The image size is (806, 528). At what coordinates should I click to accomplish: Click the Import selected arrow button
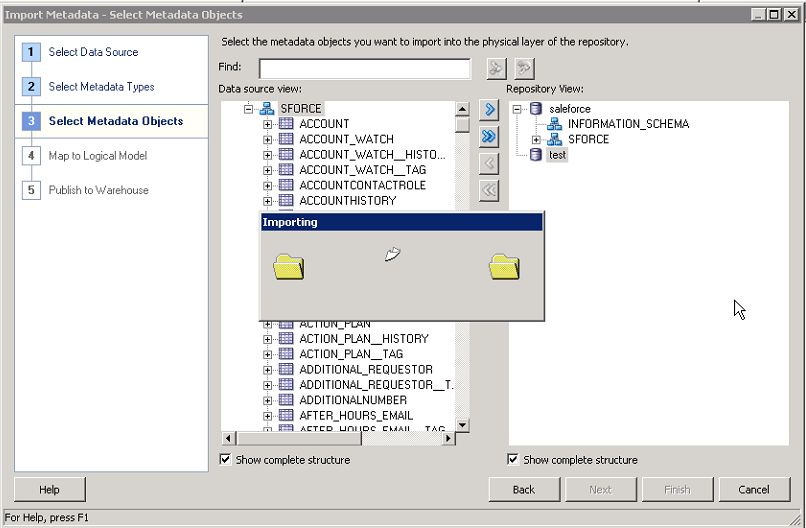click(x=489, y=109)
